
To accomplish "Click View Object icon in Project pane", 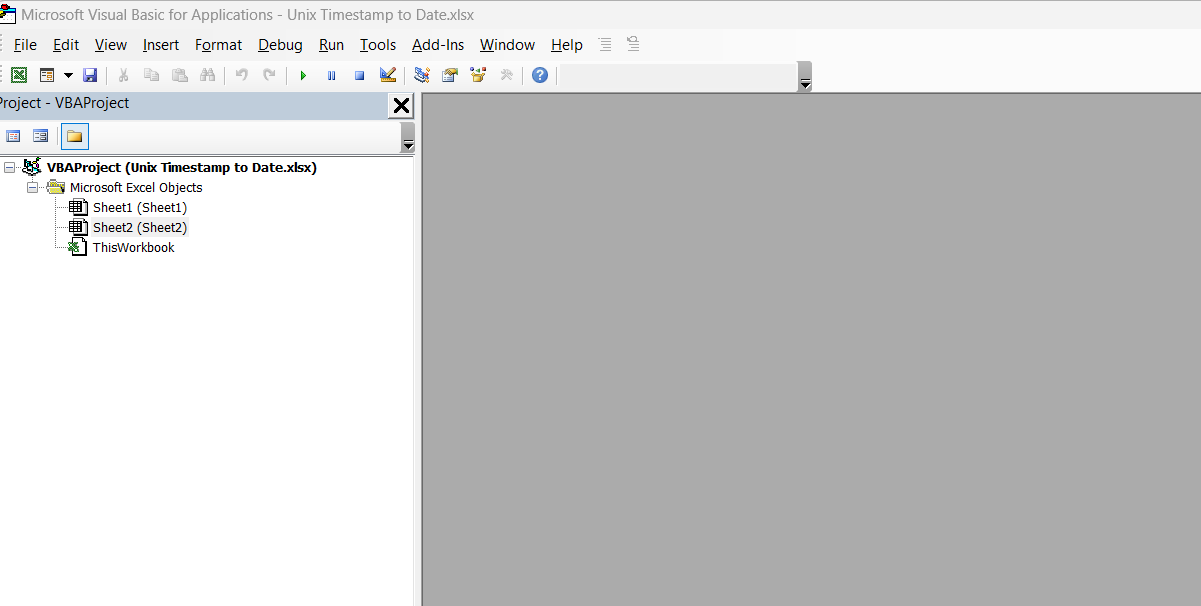I will [x=41, y=136].
